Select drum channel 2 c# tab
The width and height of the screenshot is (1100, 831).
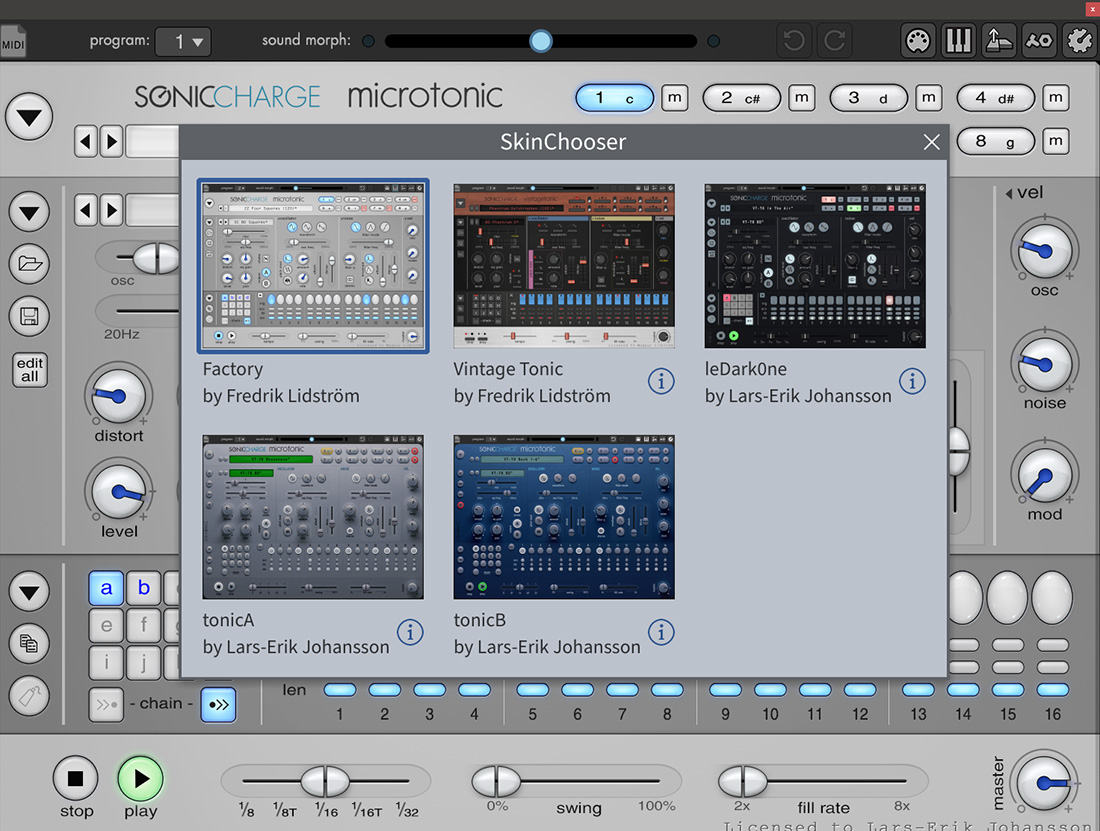[741, 98]
